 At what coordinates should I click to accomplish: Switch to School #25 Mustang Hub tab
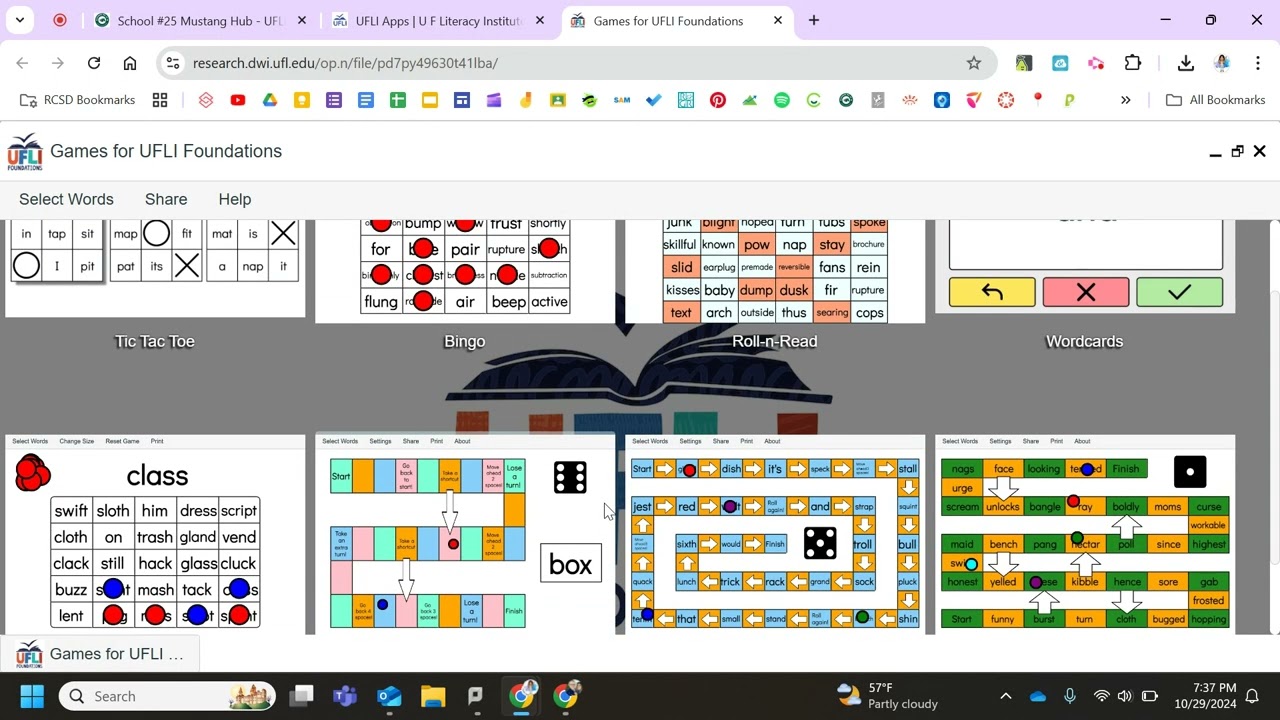200,20
